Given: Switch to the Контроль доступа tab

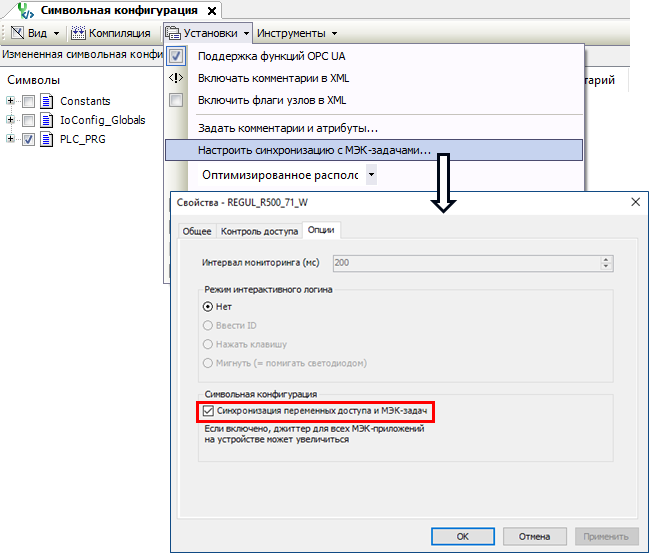Looking at the screenshot, I should 259,231.
